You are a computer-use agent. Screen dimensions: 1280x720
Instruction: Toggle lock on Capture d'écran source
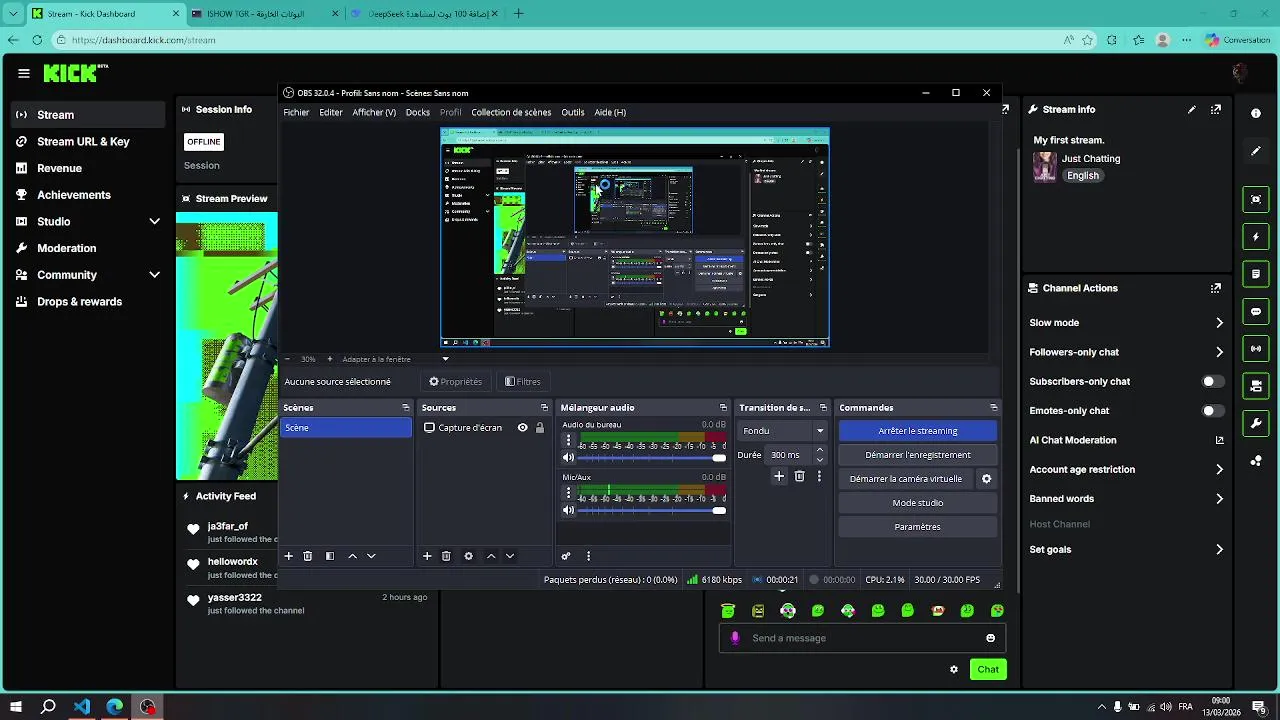540,428
